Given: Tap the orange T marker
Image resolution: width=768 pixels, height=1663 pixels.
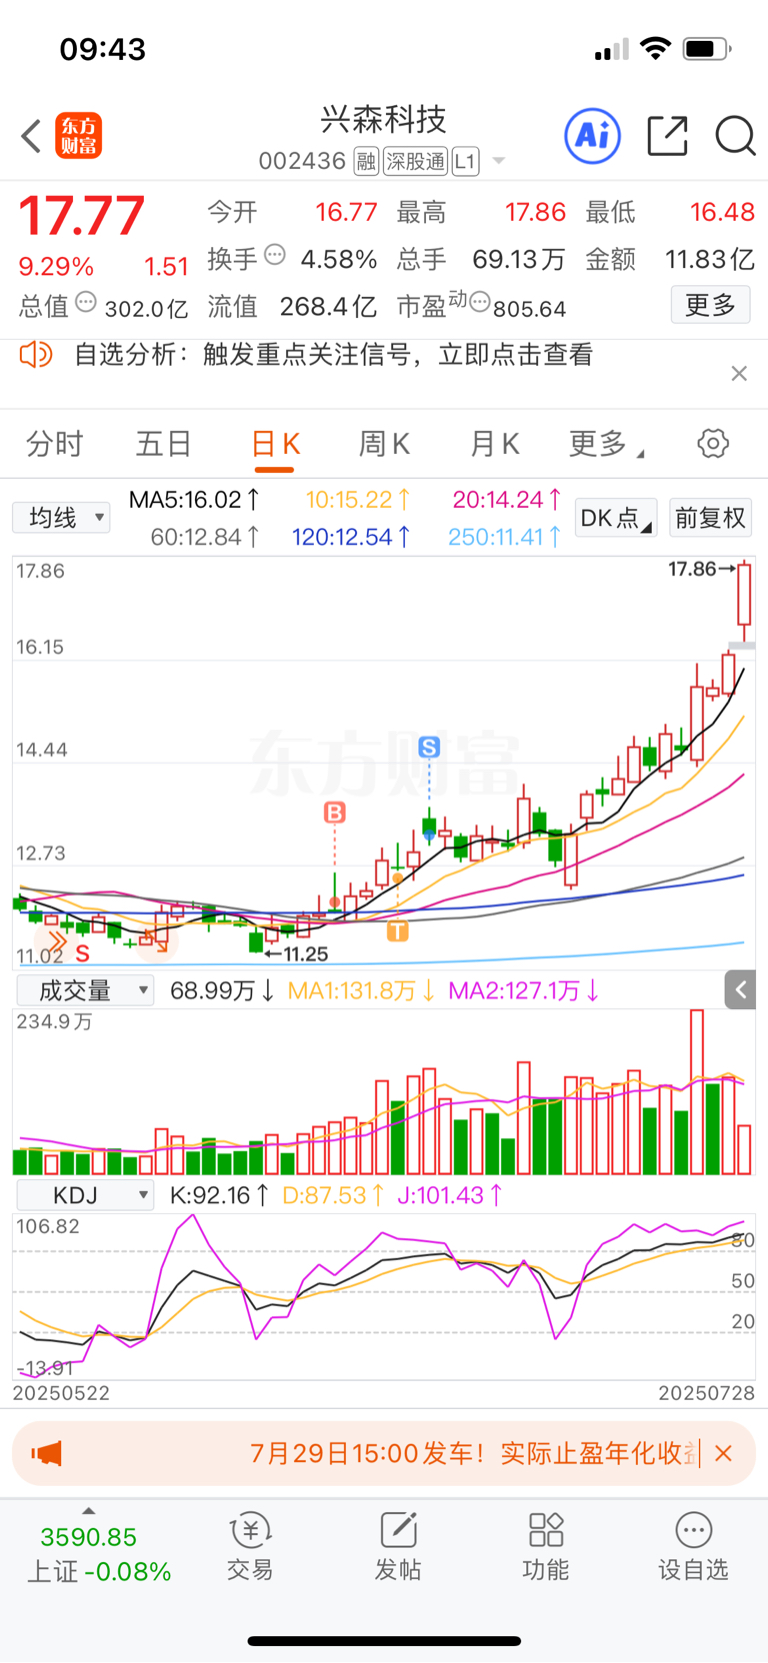Looking at the screenshot, I should pyautogui.click(x=397, y=931).
